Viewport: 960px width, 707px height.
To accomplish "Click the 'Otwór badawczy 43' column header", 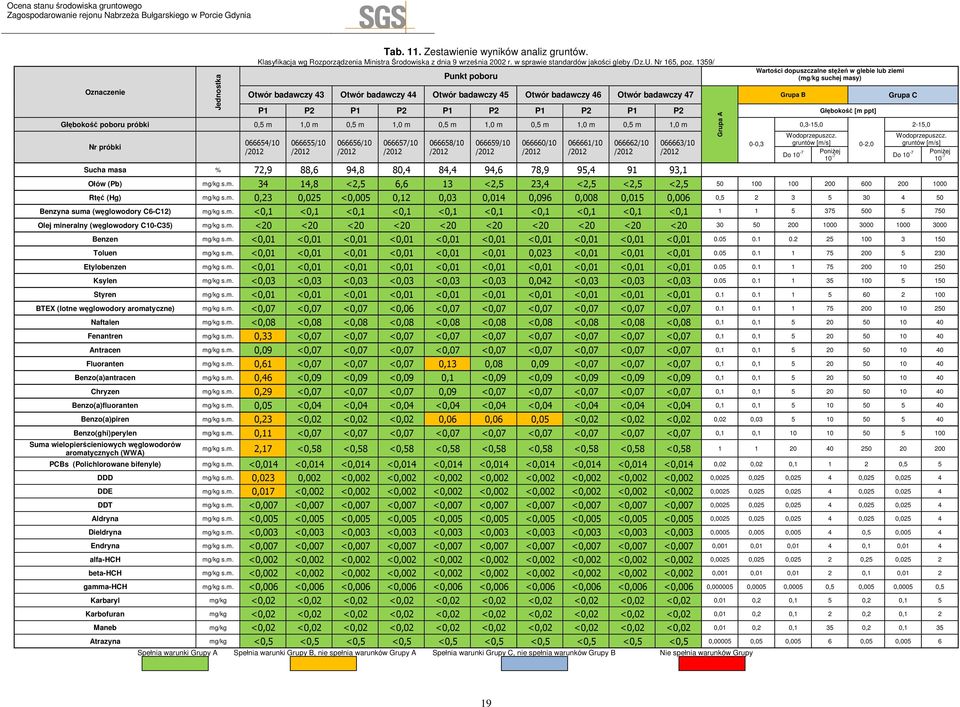I will point(286,95).
